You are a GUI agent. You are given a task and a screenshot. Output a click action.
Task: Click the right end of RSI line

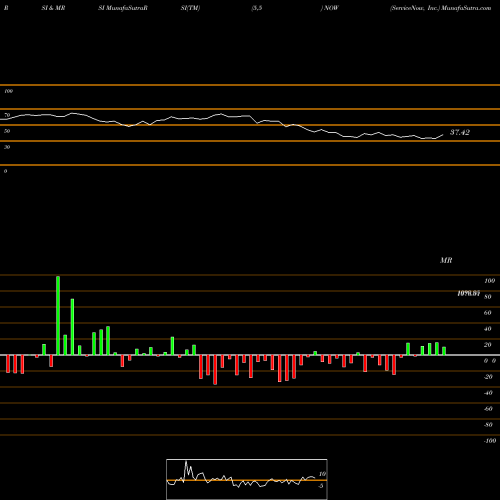click(x=443, y=135)
